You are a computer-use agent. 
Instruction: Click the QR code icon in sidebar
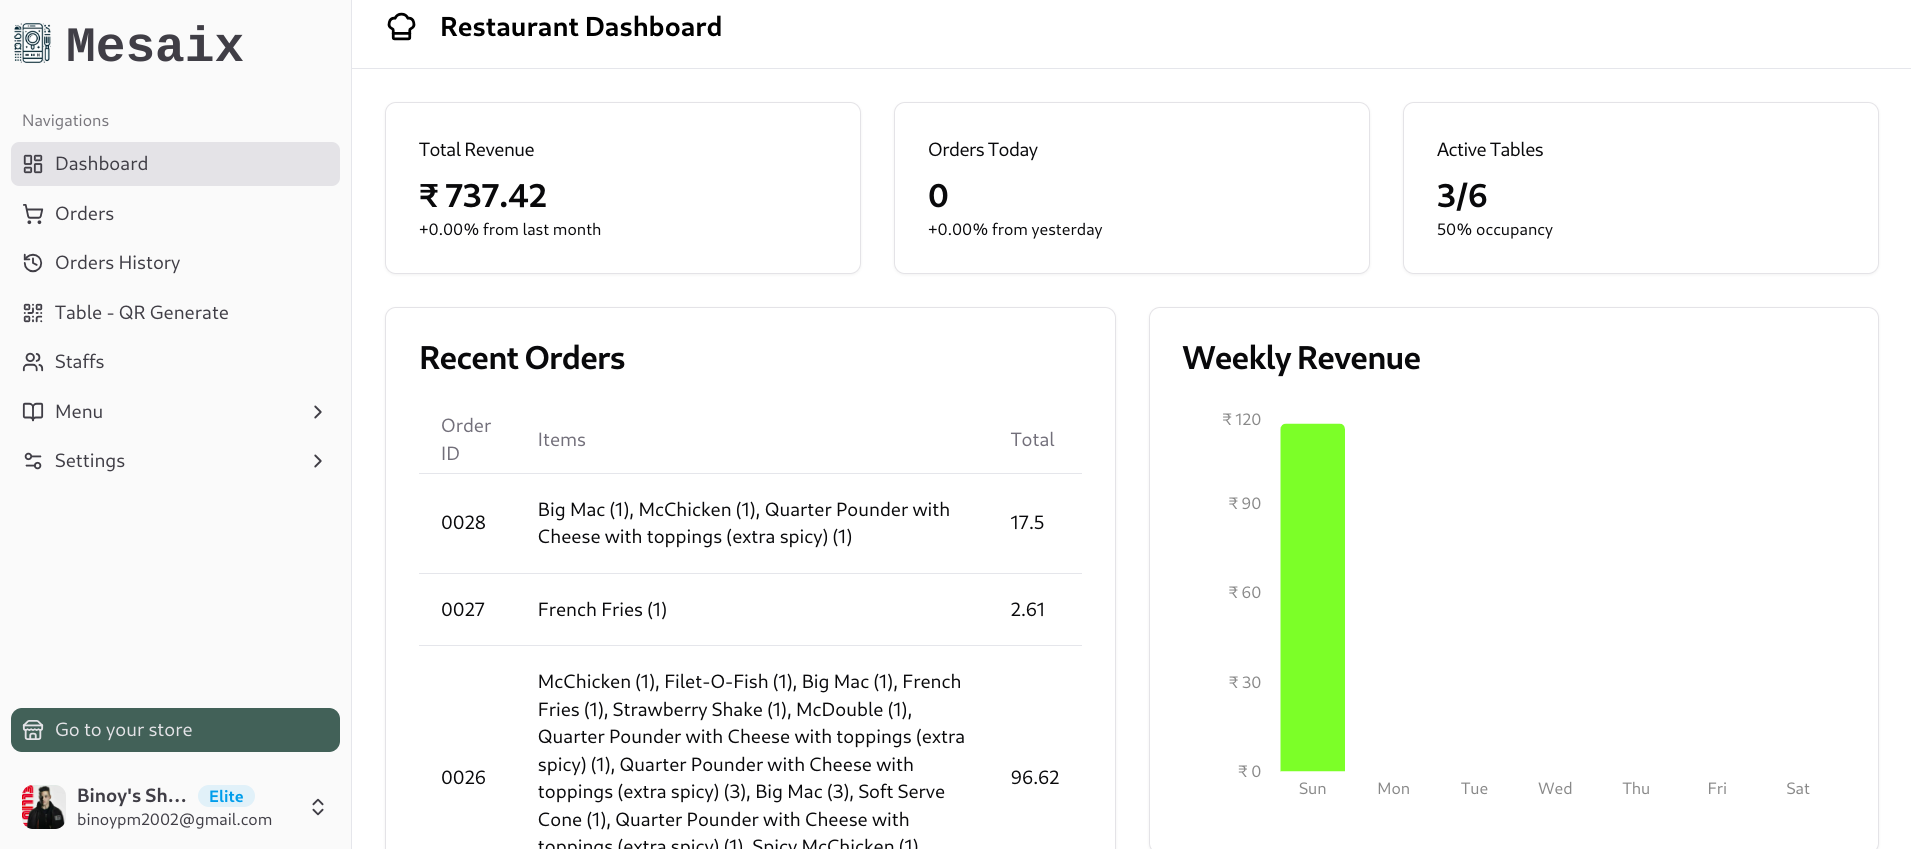tap(33, 313)
